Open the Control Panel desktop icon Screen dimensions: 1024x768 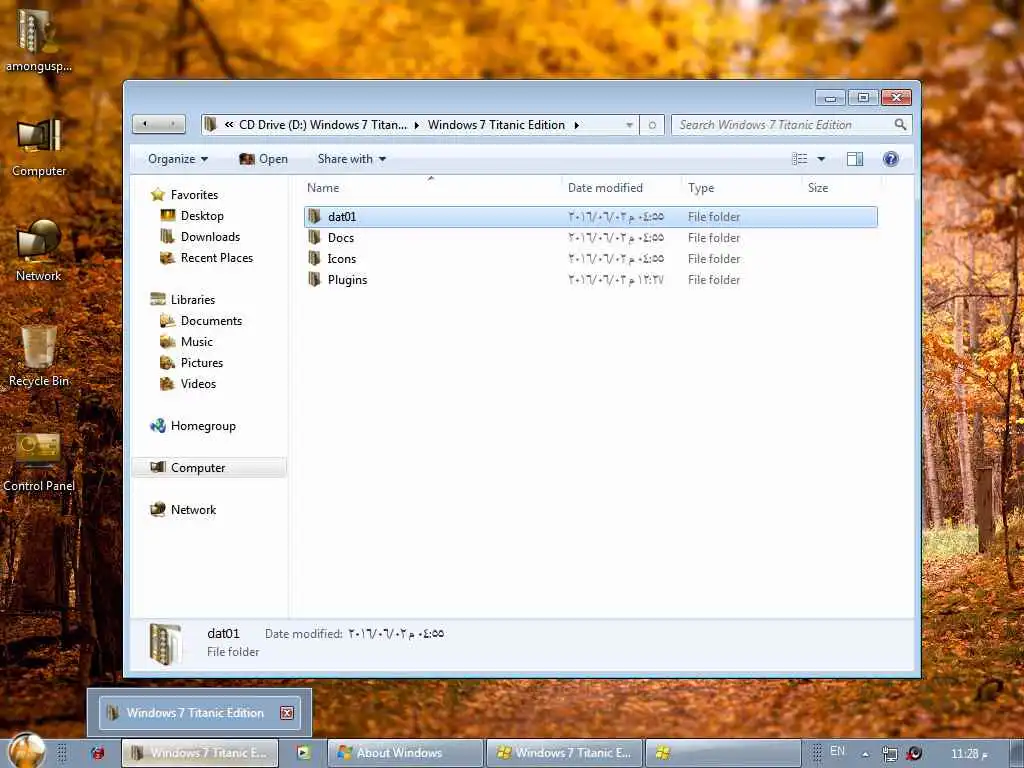click(x=39, y=462)
